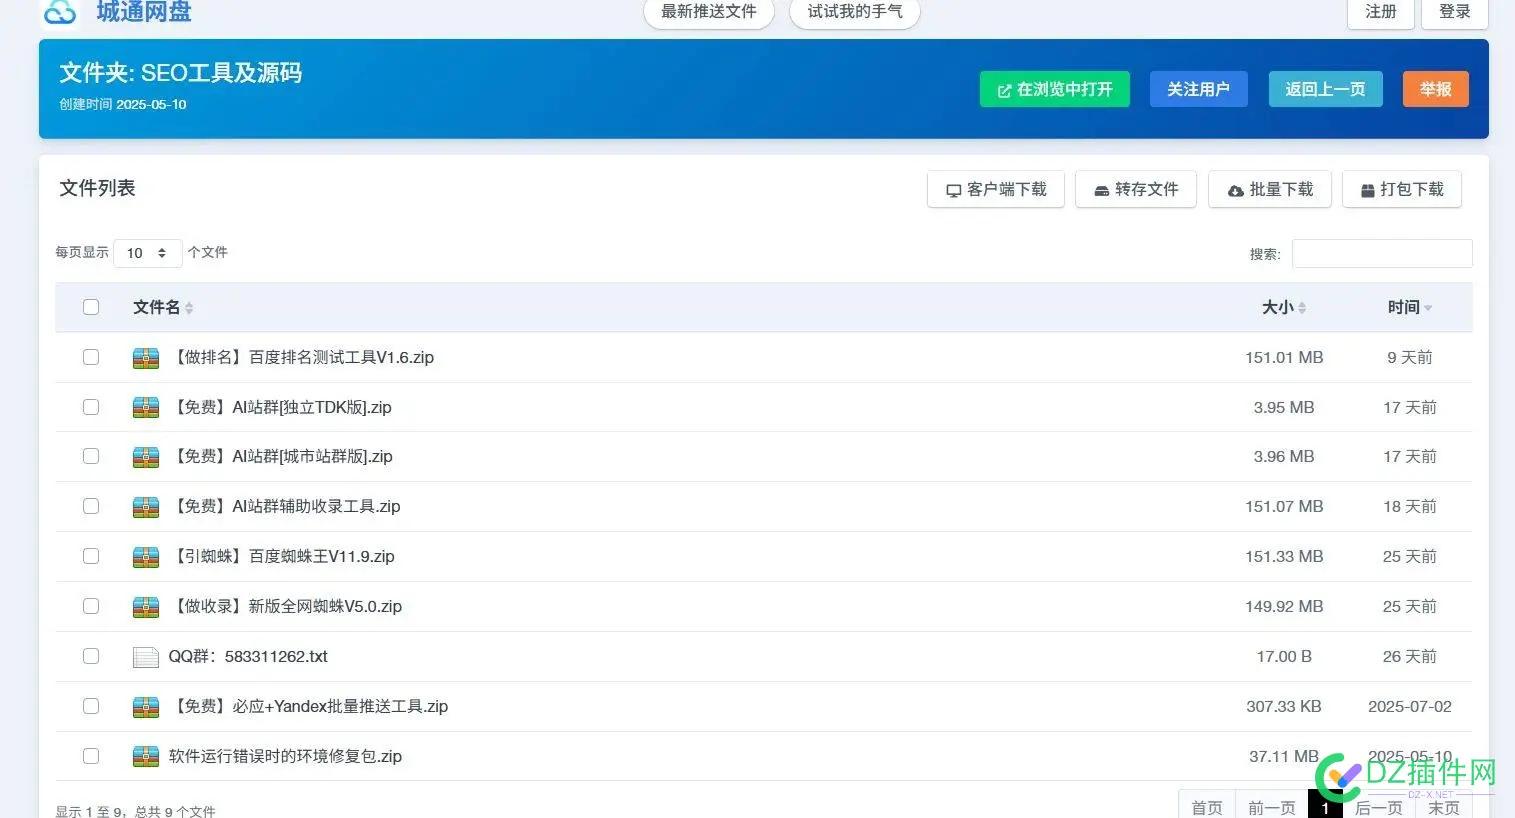
Task: Click zip icon of 百度排名测试工具V1.6.zip
Action: tap(146, 358)
